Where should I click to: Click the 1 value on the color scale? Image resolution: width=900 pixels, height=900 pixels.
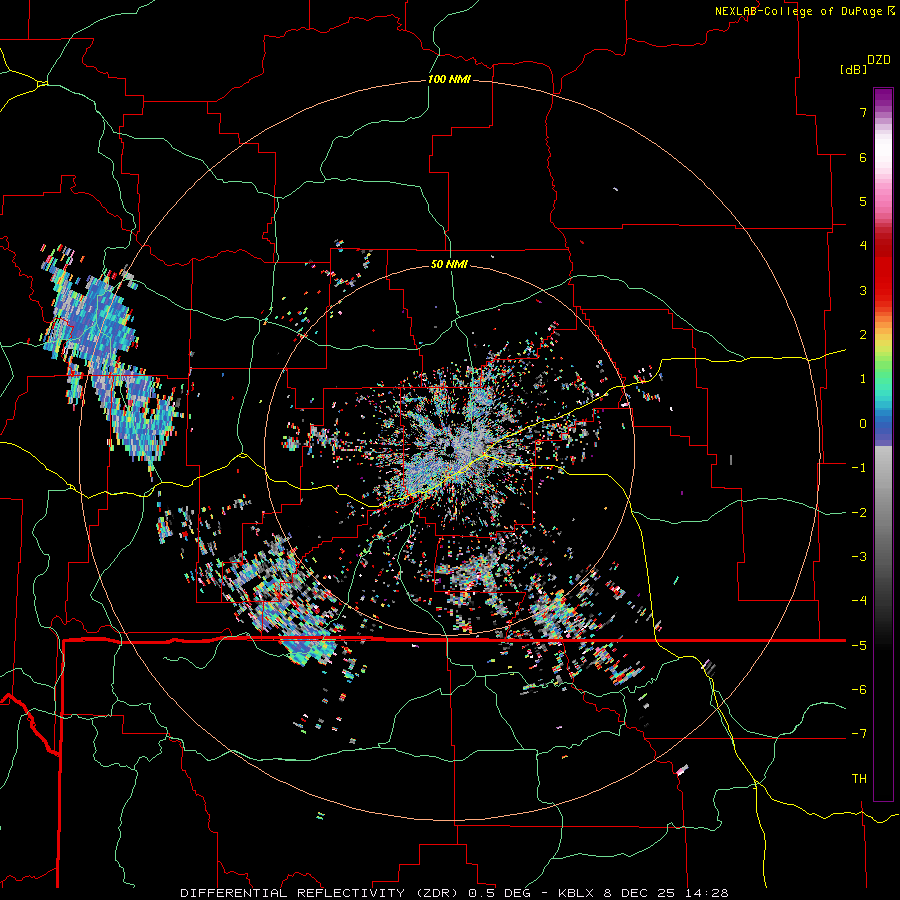tap(863, 379)
